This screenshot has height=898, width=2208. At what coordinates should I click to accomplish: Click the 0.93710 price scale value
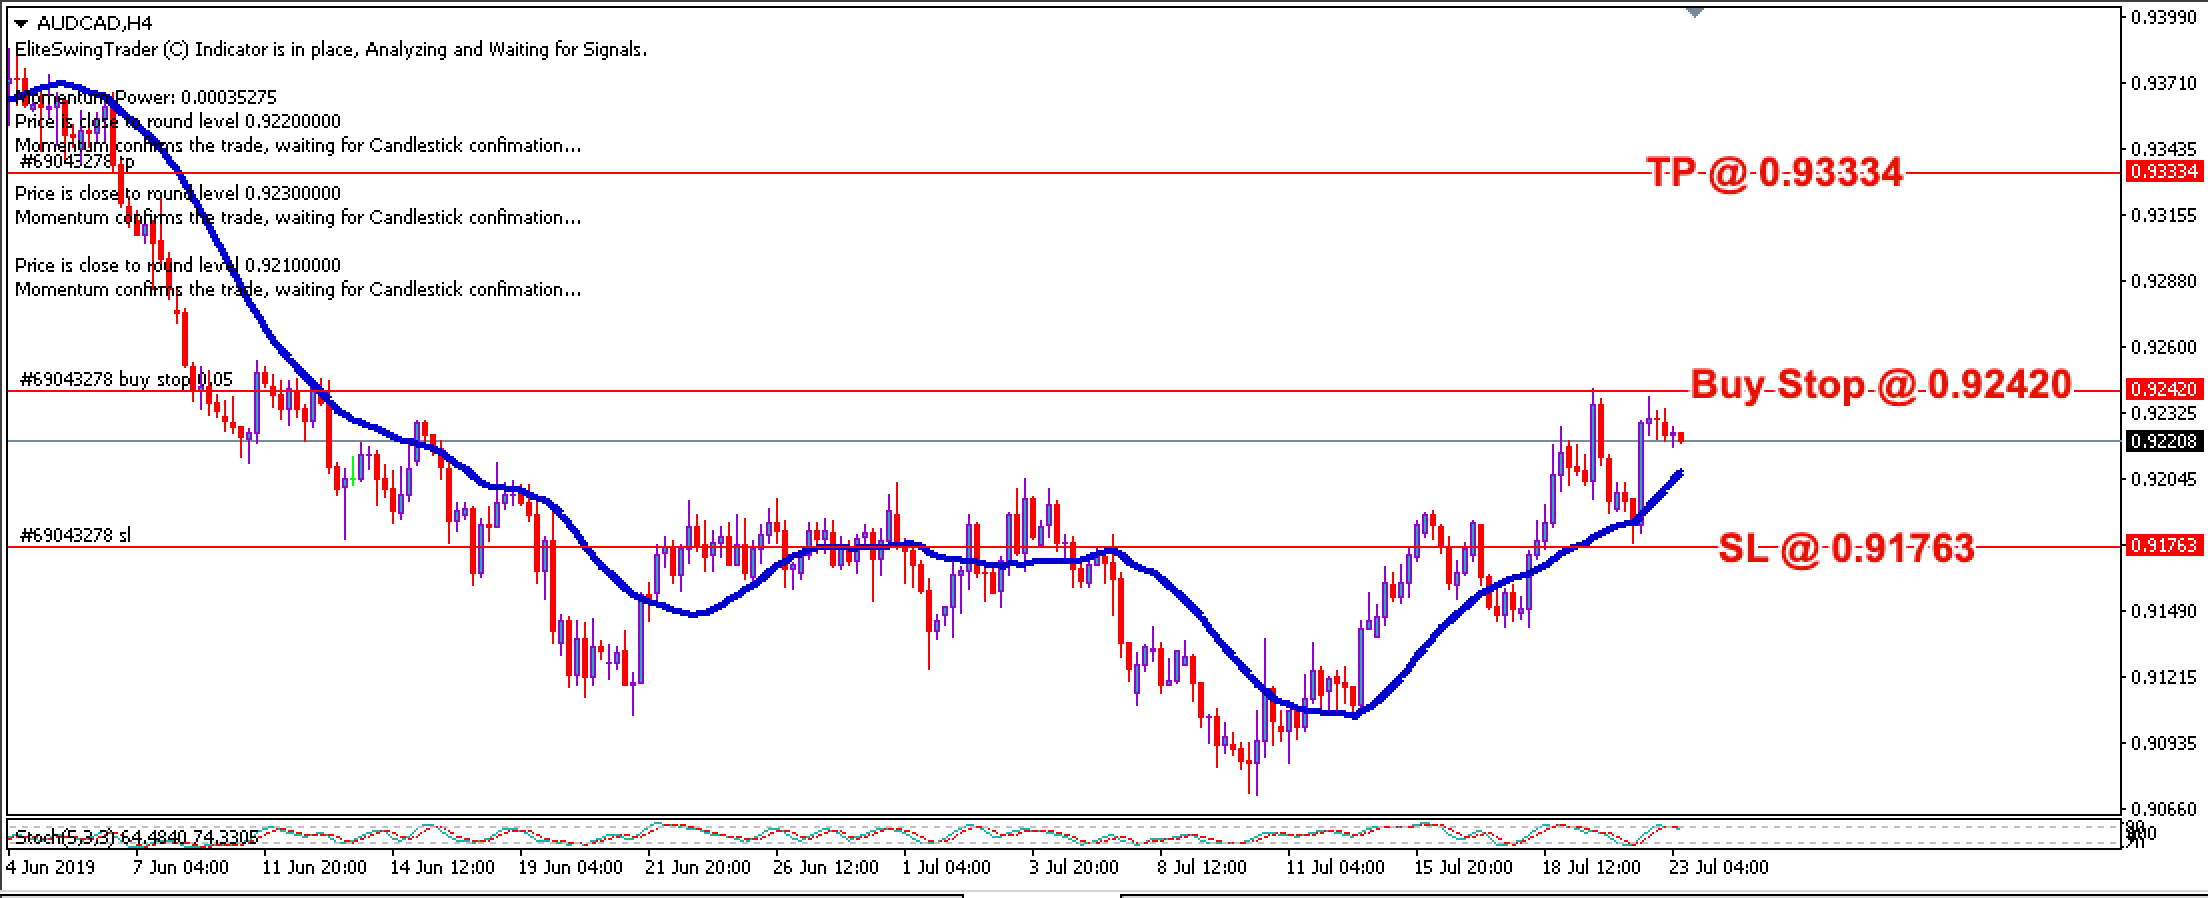click(2162, 84)
